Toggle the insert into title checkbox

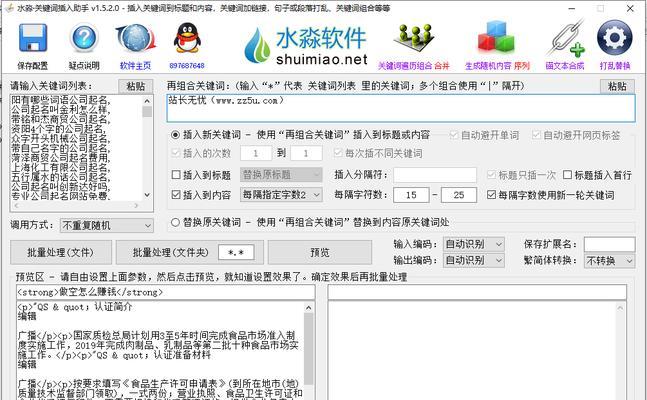click(x=176, y=175)
